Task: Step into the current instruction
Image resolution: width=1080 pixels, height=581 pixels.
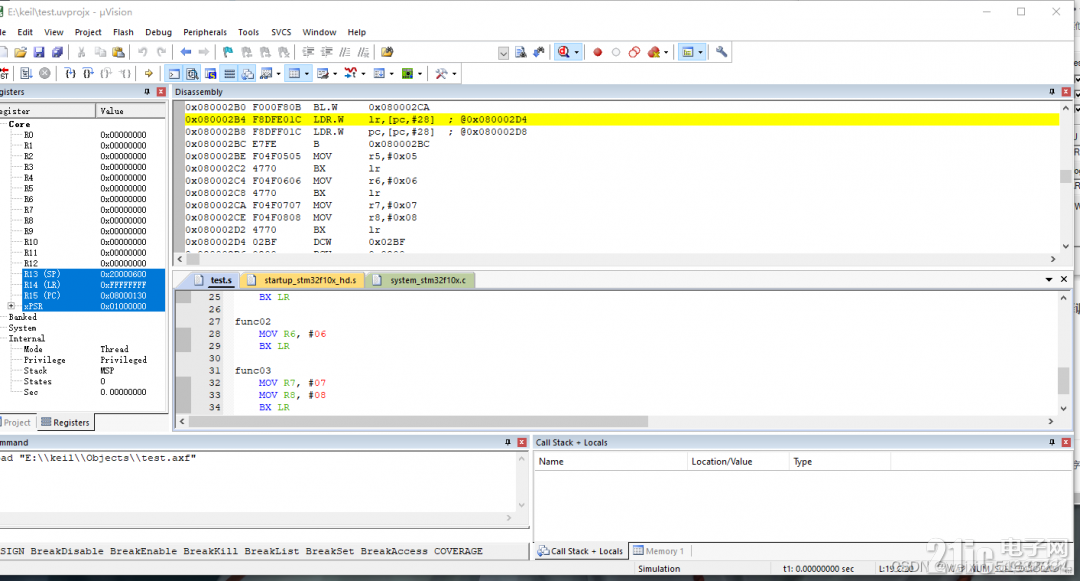Action: [x=70, y=74]
